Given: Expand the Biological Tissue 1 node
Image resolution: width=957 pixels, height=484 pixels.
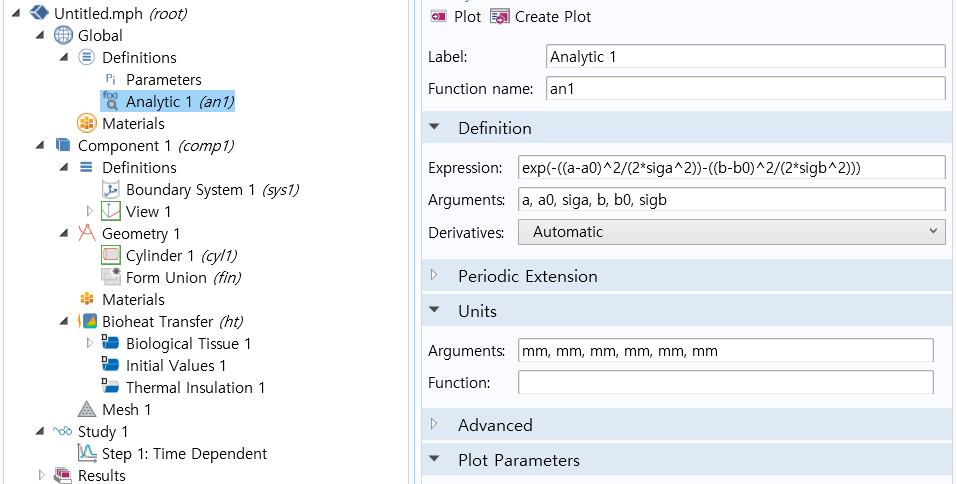Looking at the screenshot, I should click(x=89, y=344).
